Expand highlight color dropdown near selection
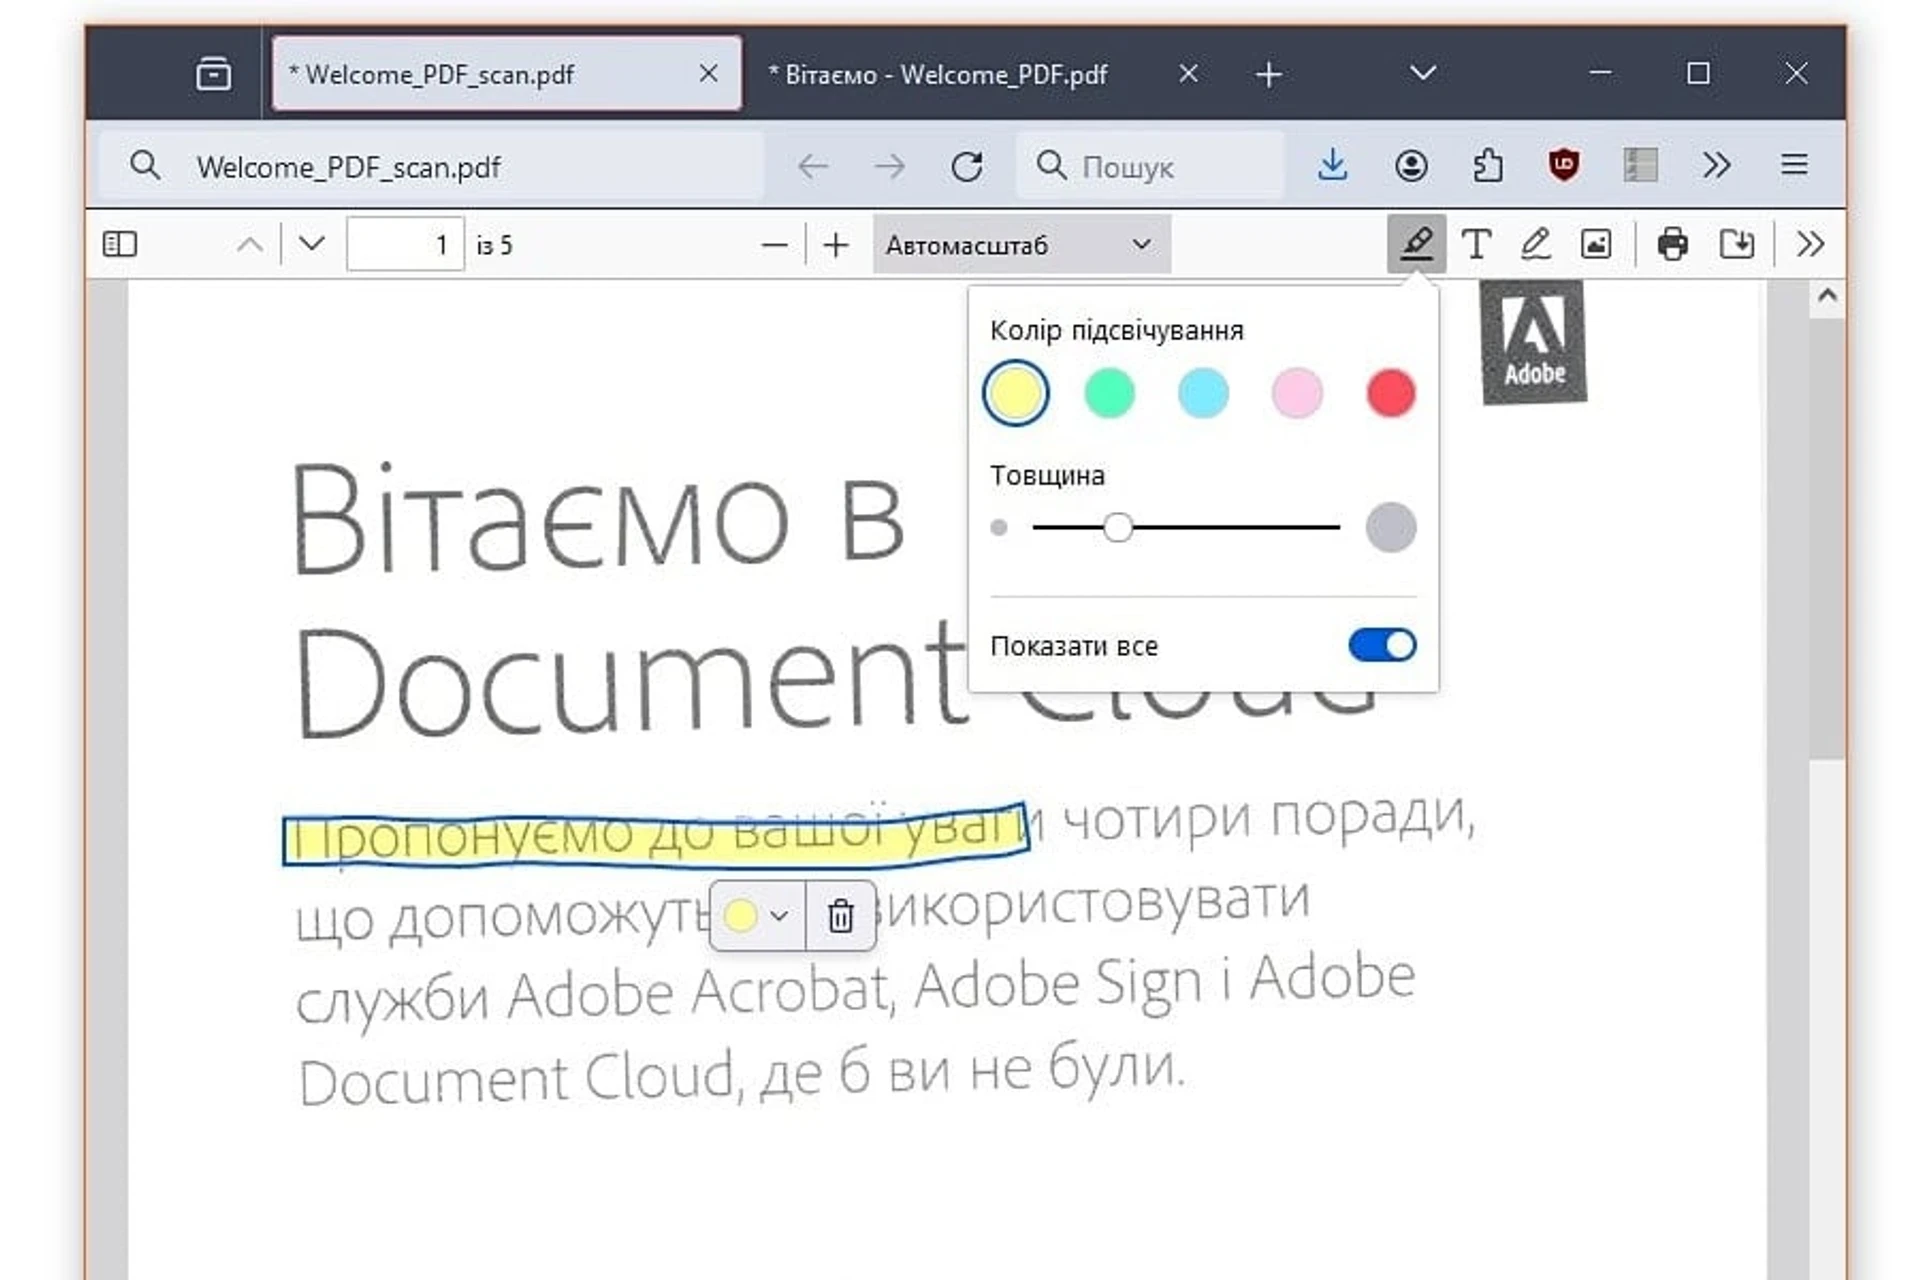 tap(757, 915)
